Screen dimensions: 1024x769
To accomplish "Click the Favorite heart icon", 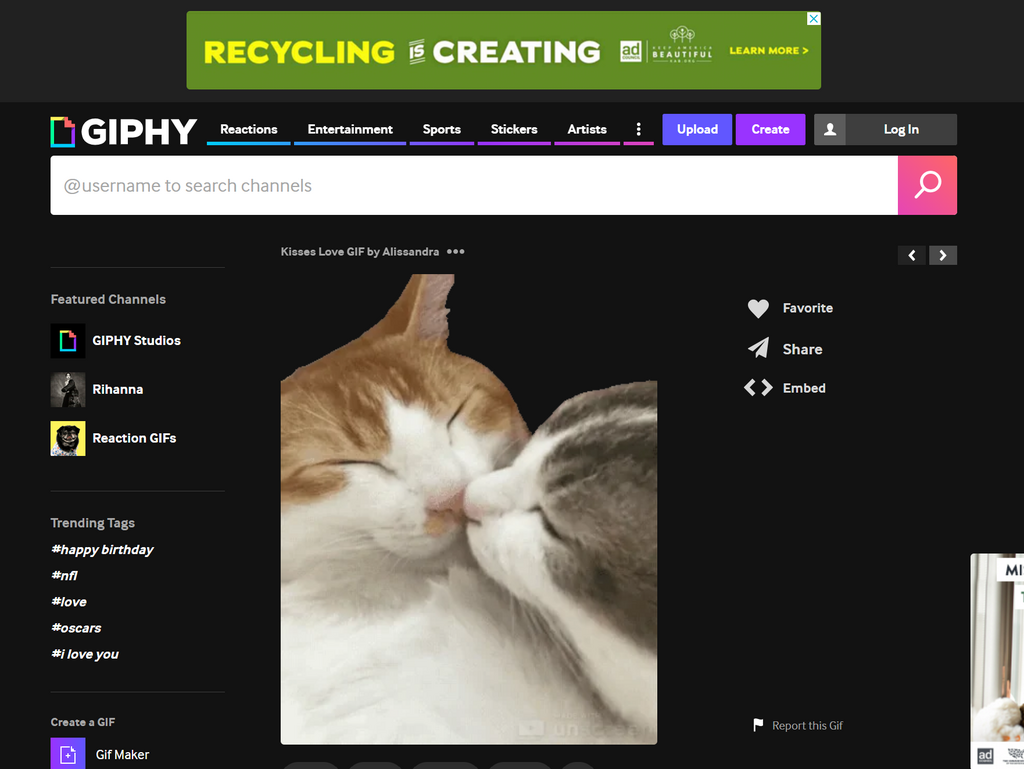I will 758,309.
